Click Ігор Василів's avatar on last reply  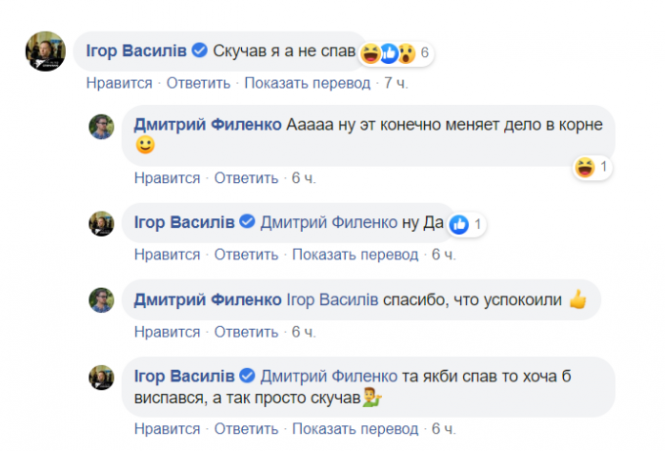pos(104,376)
